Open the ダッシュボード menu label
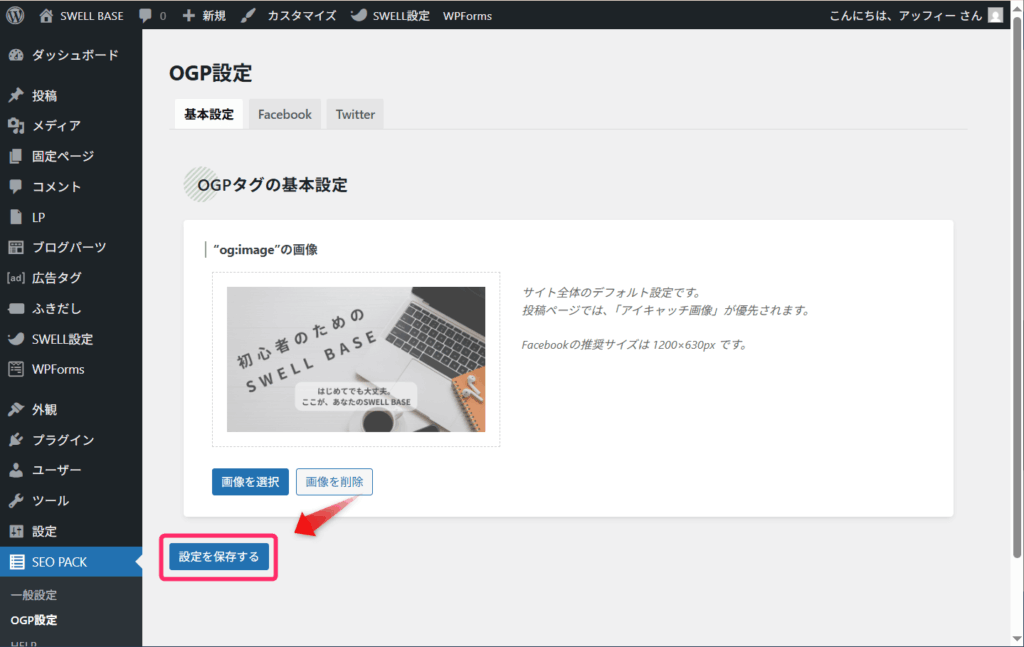Image resolution: width=1024 pixels, height=647 pixels. pos(75,55)
